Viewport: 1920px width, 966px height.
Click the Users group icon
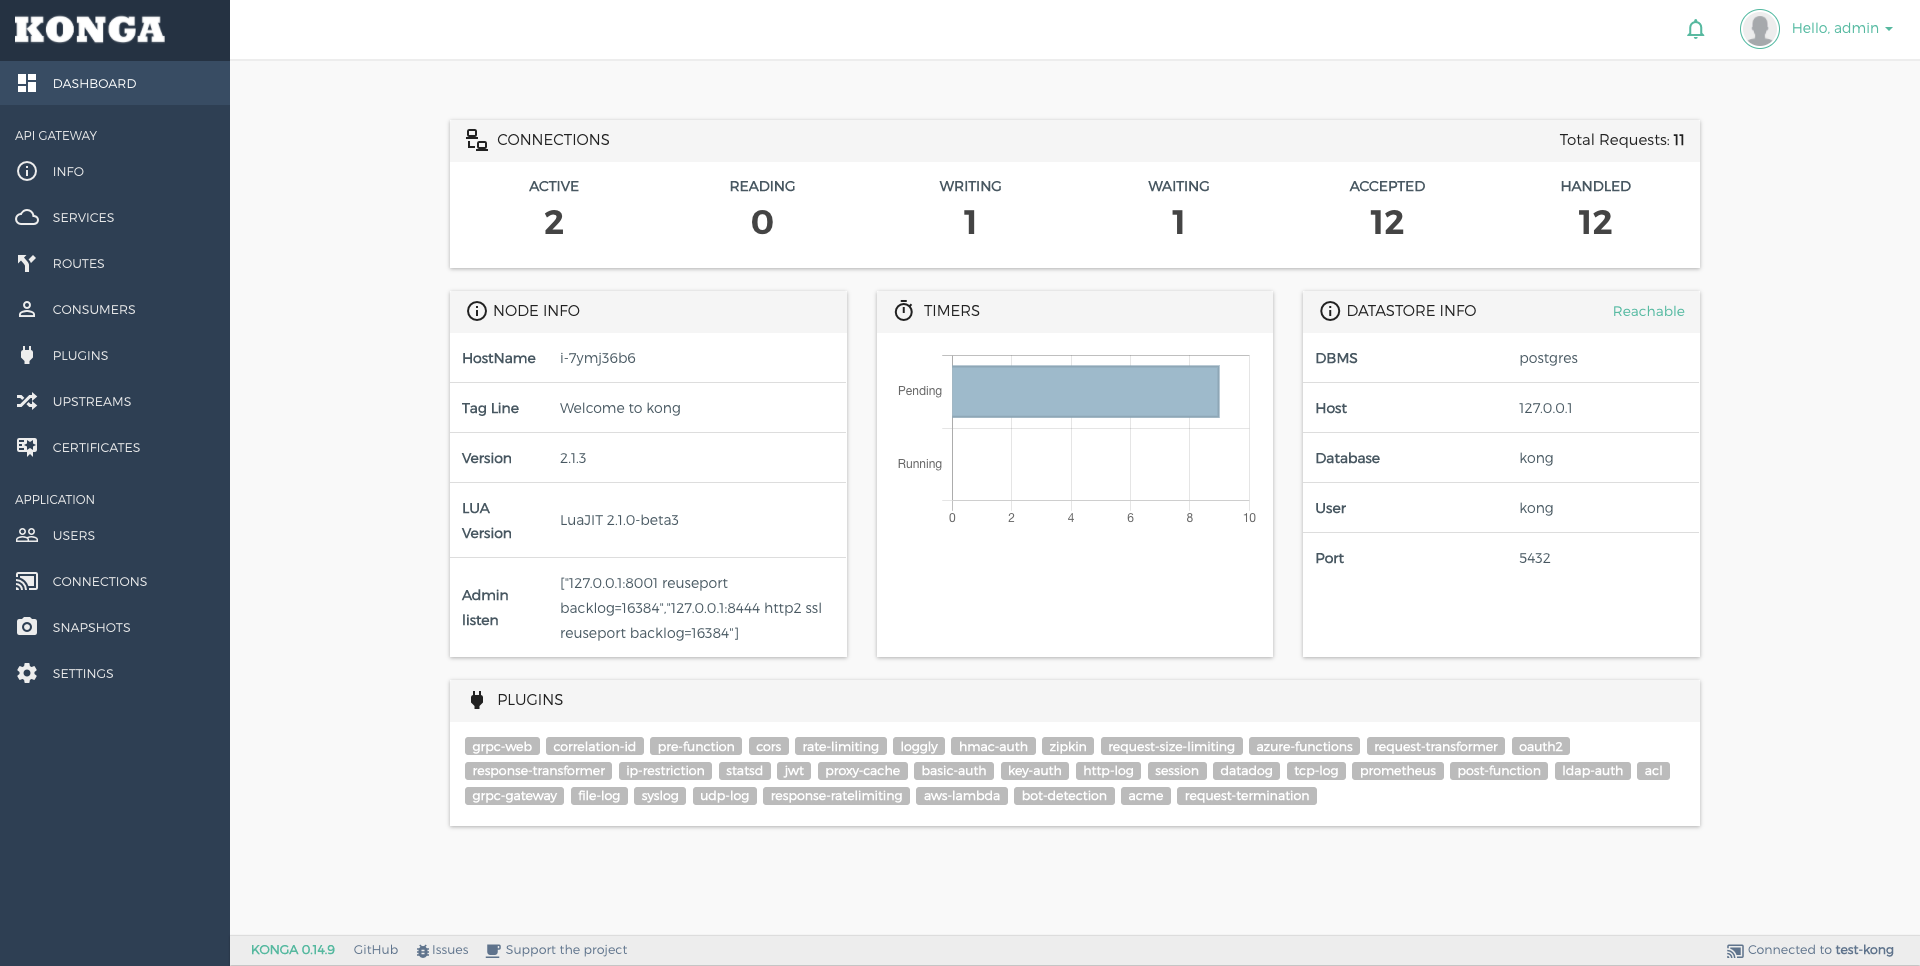(x=27, y=535)
